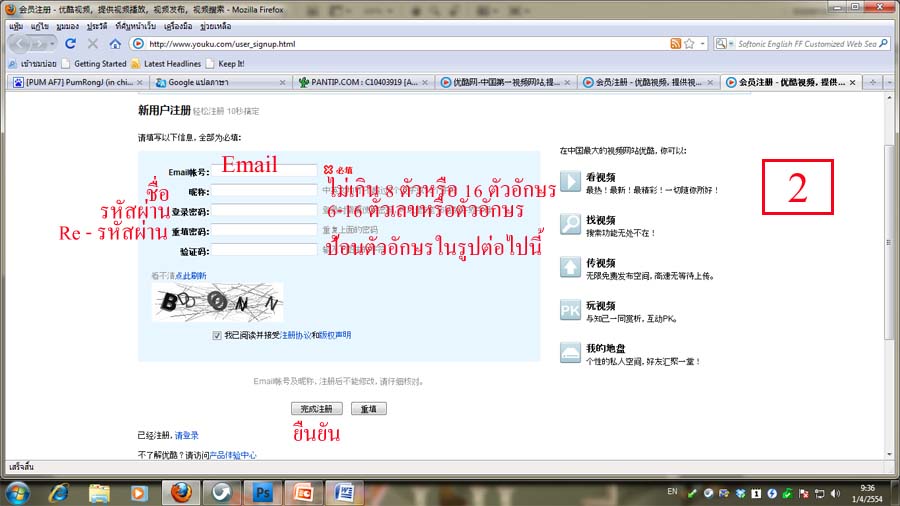Click the 玩视频 PK icon
The width and height of the screenshot is (900, 506).
point(571,310)
